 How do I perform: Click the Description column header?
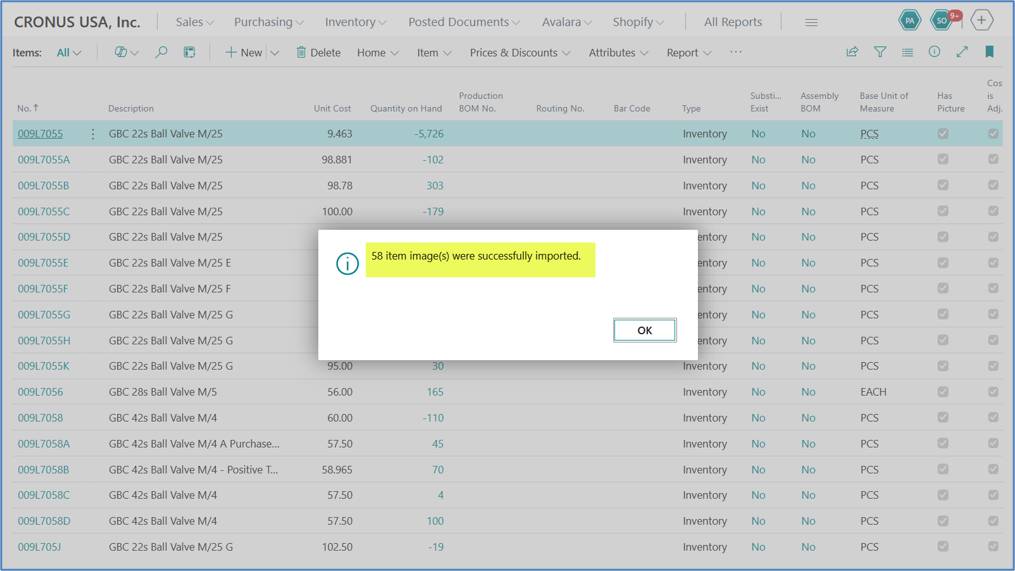pyautogui.click(x=131, y=108)
